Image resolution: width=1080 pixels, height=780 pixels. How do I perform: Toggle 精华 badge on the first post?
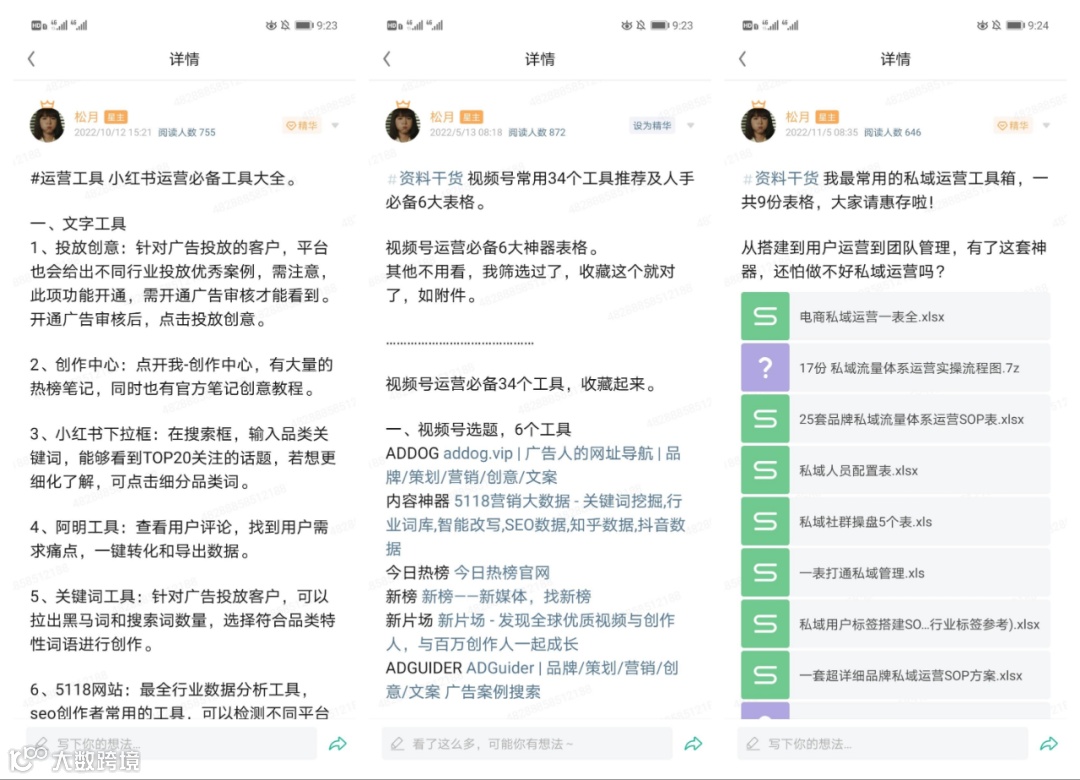point(302,125)
